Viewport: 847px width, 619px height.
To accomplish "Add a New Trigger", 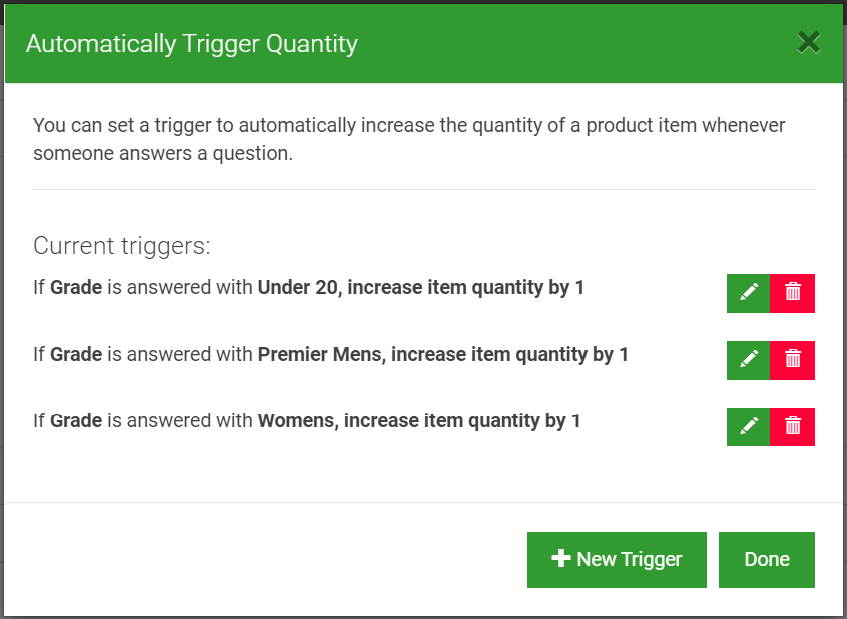I will 617,560.
